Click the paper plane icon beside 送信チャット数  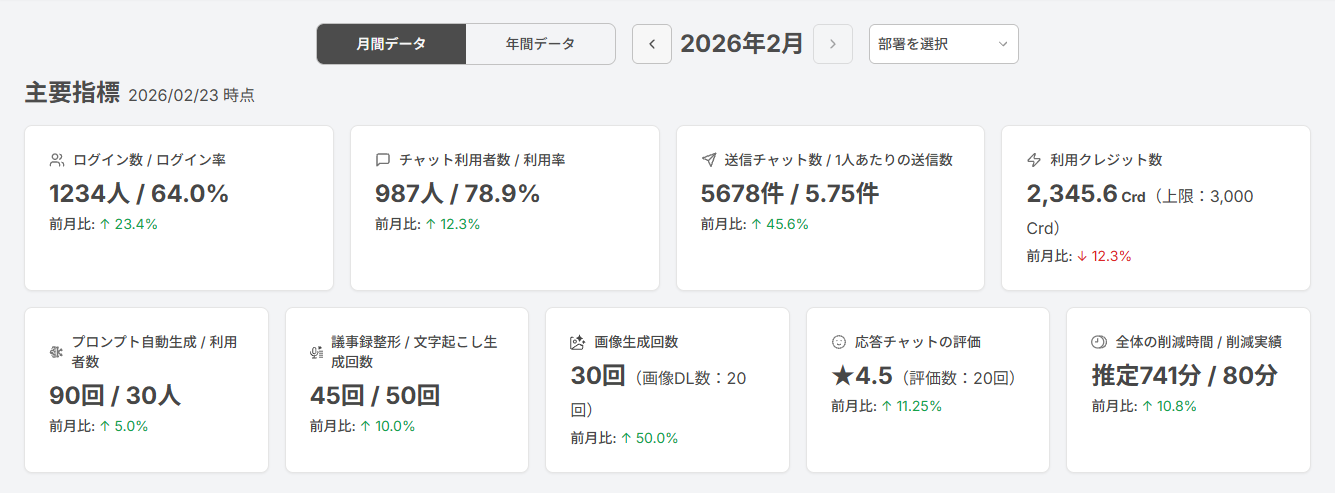point(709,160)
